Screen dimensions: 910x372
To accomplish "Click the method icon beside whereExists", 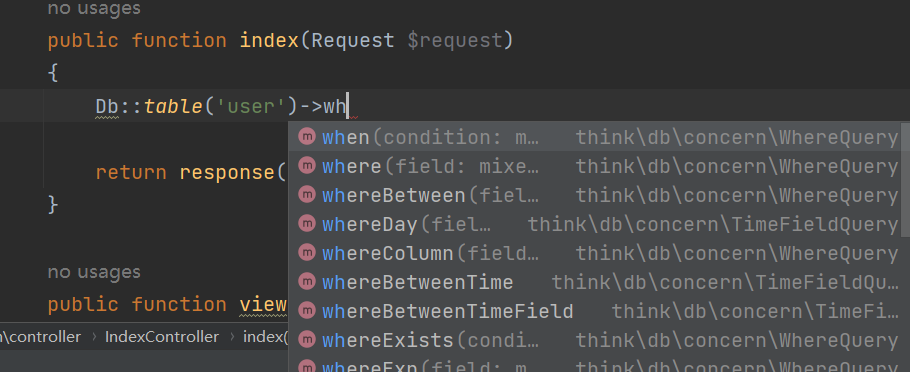I will tap(306, 340).
